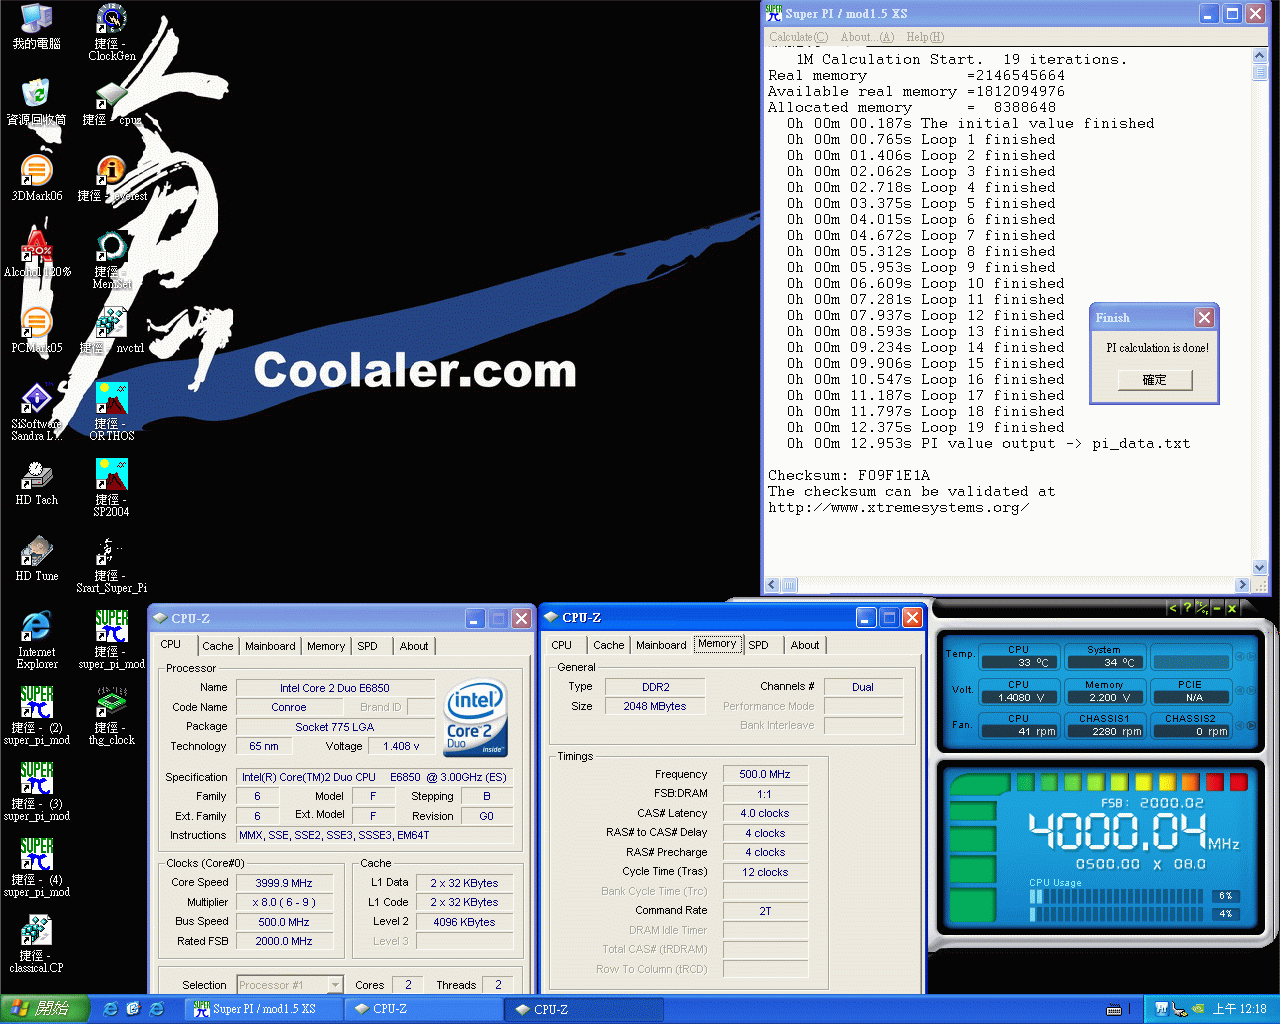Click the Intel Core 2 Duo logo
The width and height of the screenshot is (1280, 1024).
[476, 718]
